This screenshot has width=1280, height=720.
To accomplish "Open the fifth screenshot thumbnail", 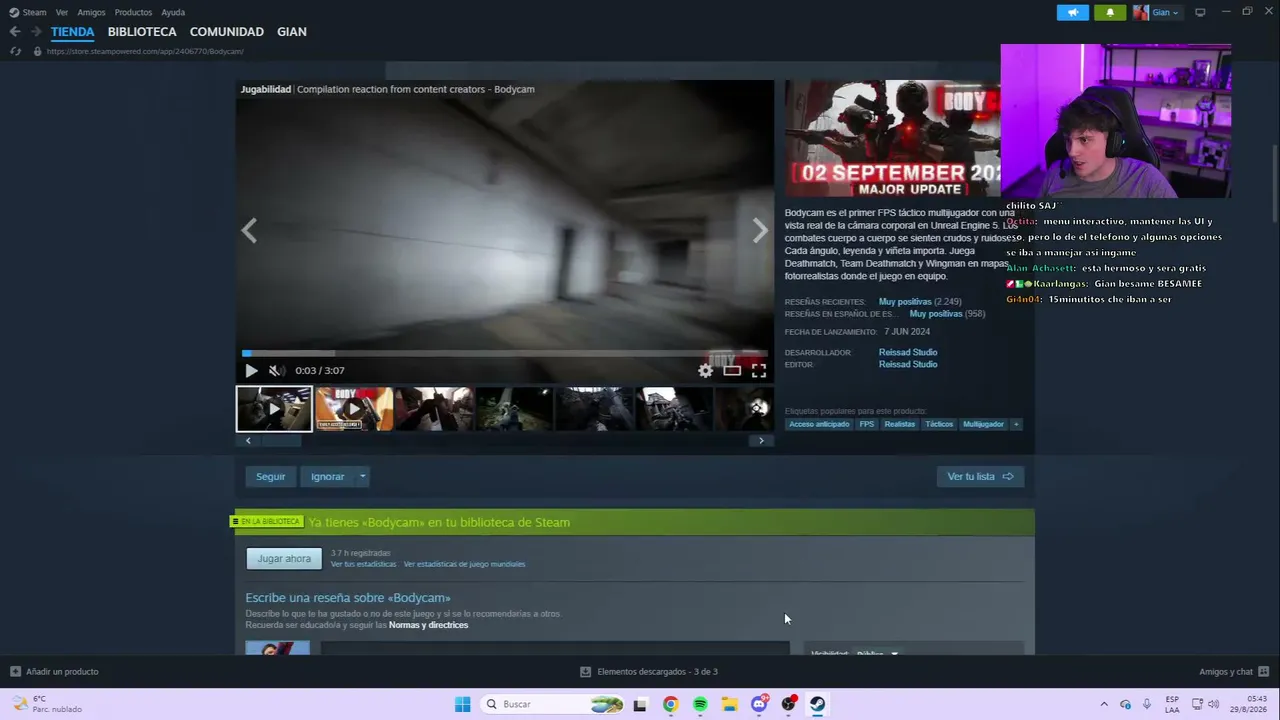I will pyautogui.click(x=594, y=409).
